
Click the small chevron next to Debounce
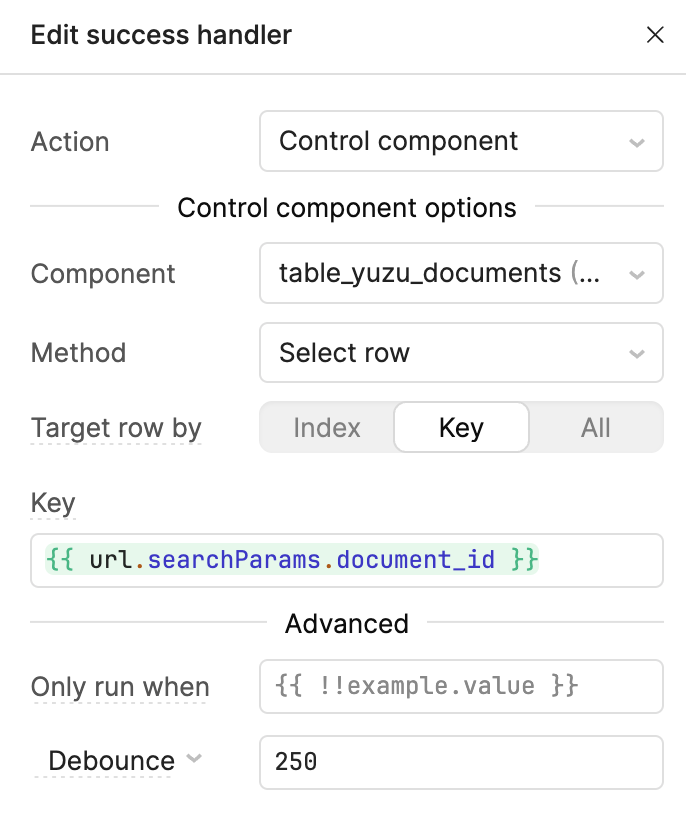coord(194,759)
